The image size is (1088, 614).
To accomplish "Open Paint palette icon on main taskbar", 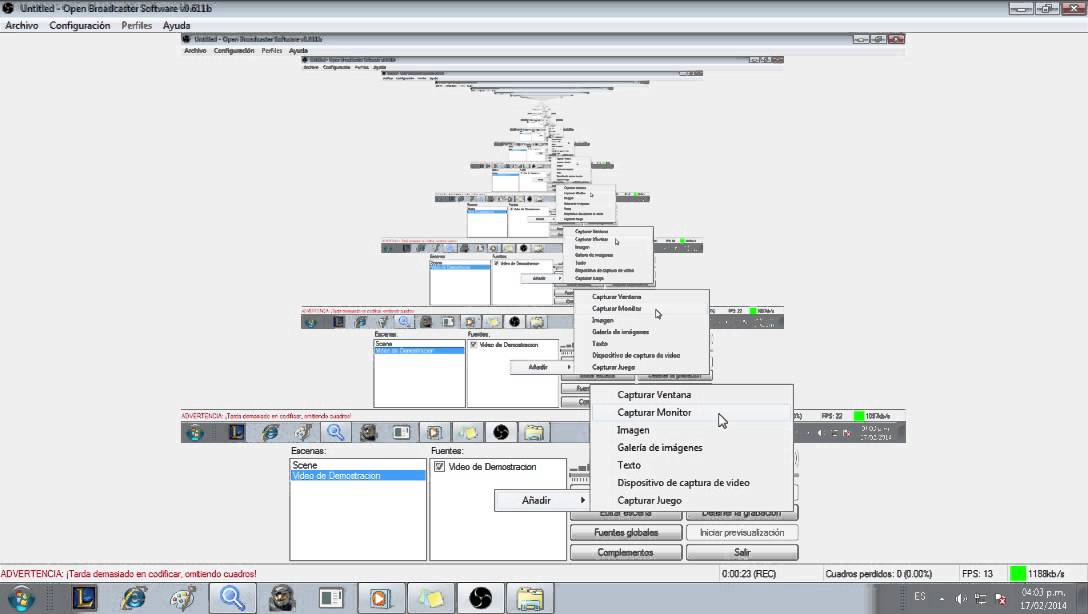I will (x=182, y=598).
